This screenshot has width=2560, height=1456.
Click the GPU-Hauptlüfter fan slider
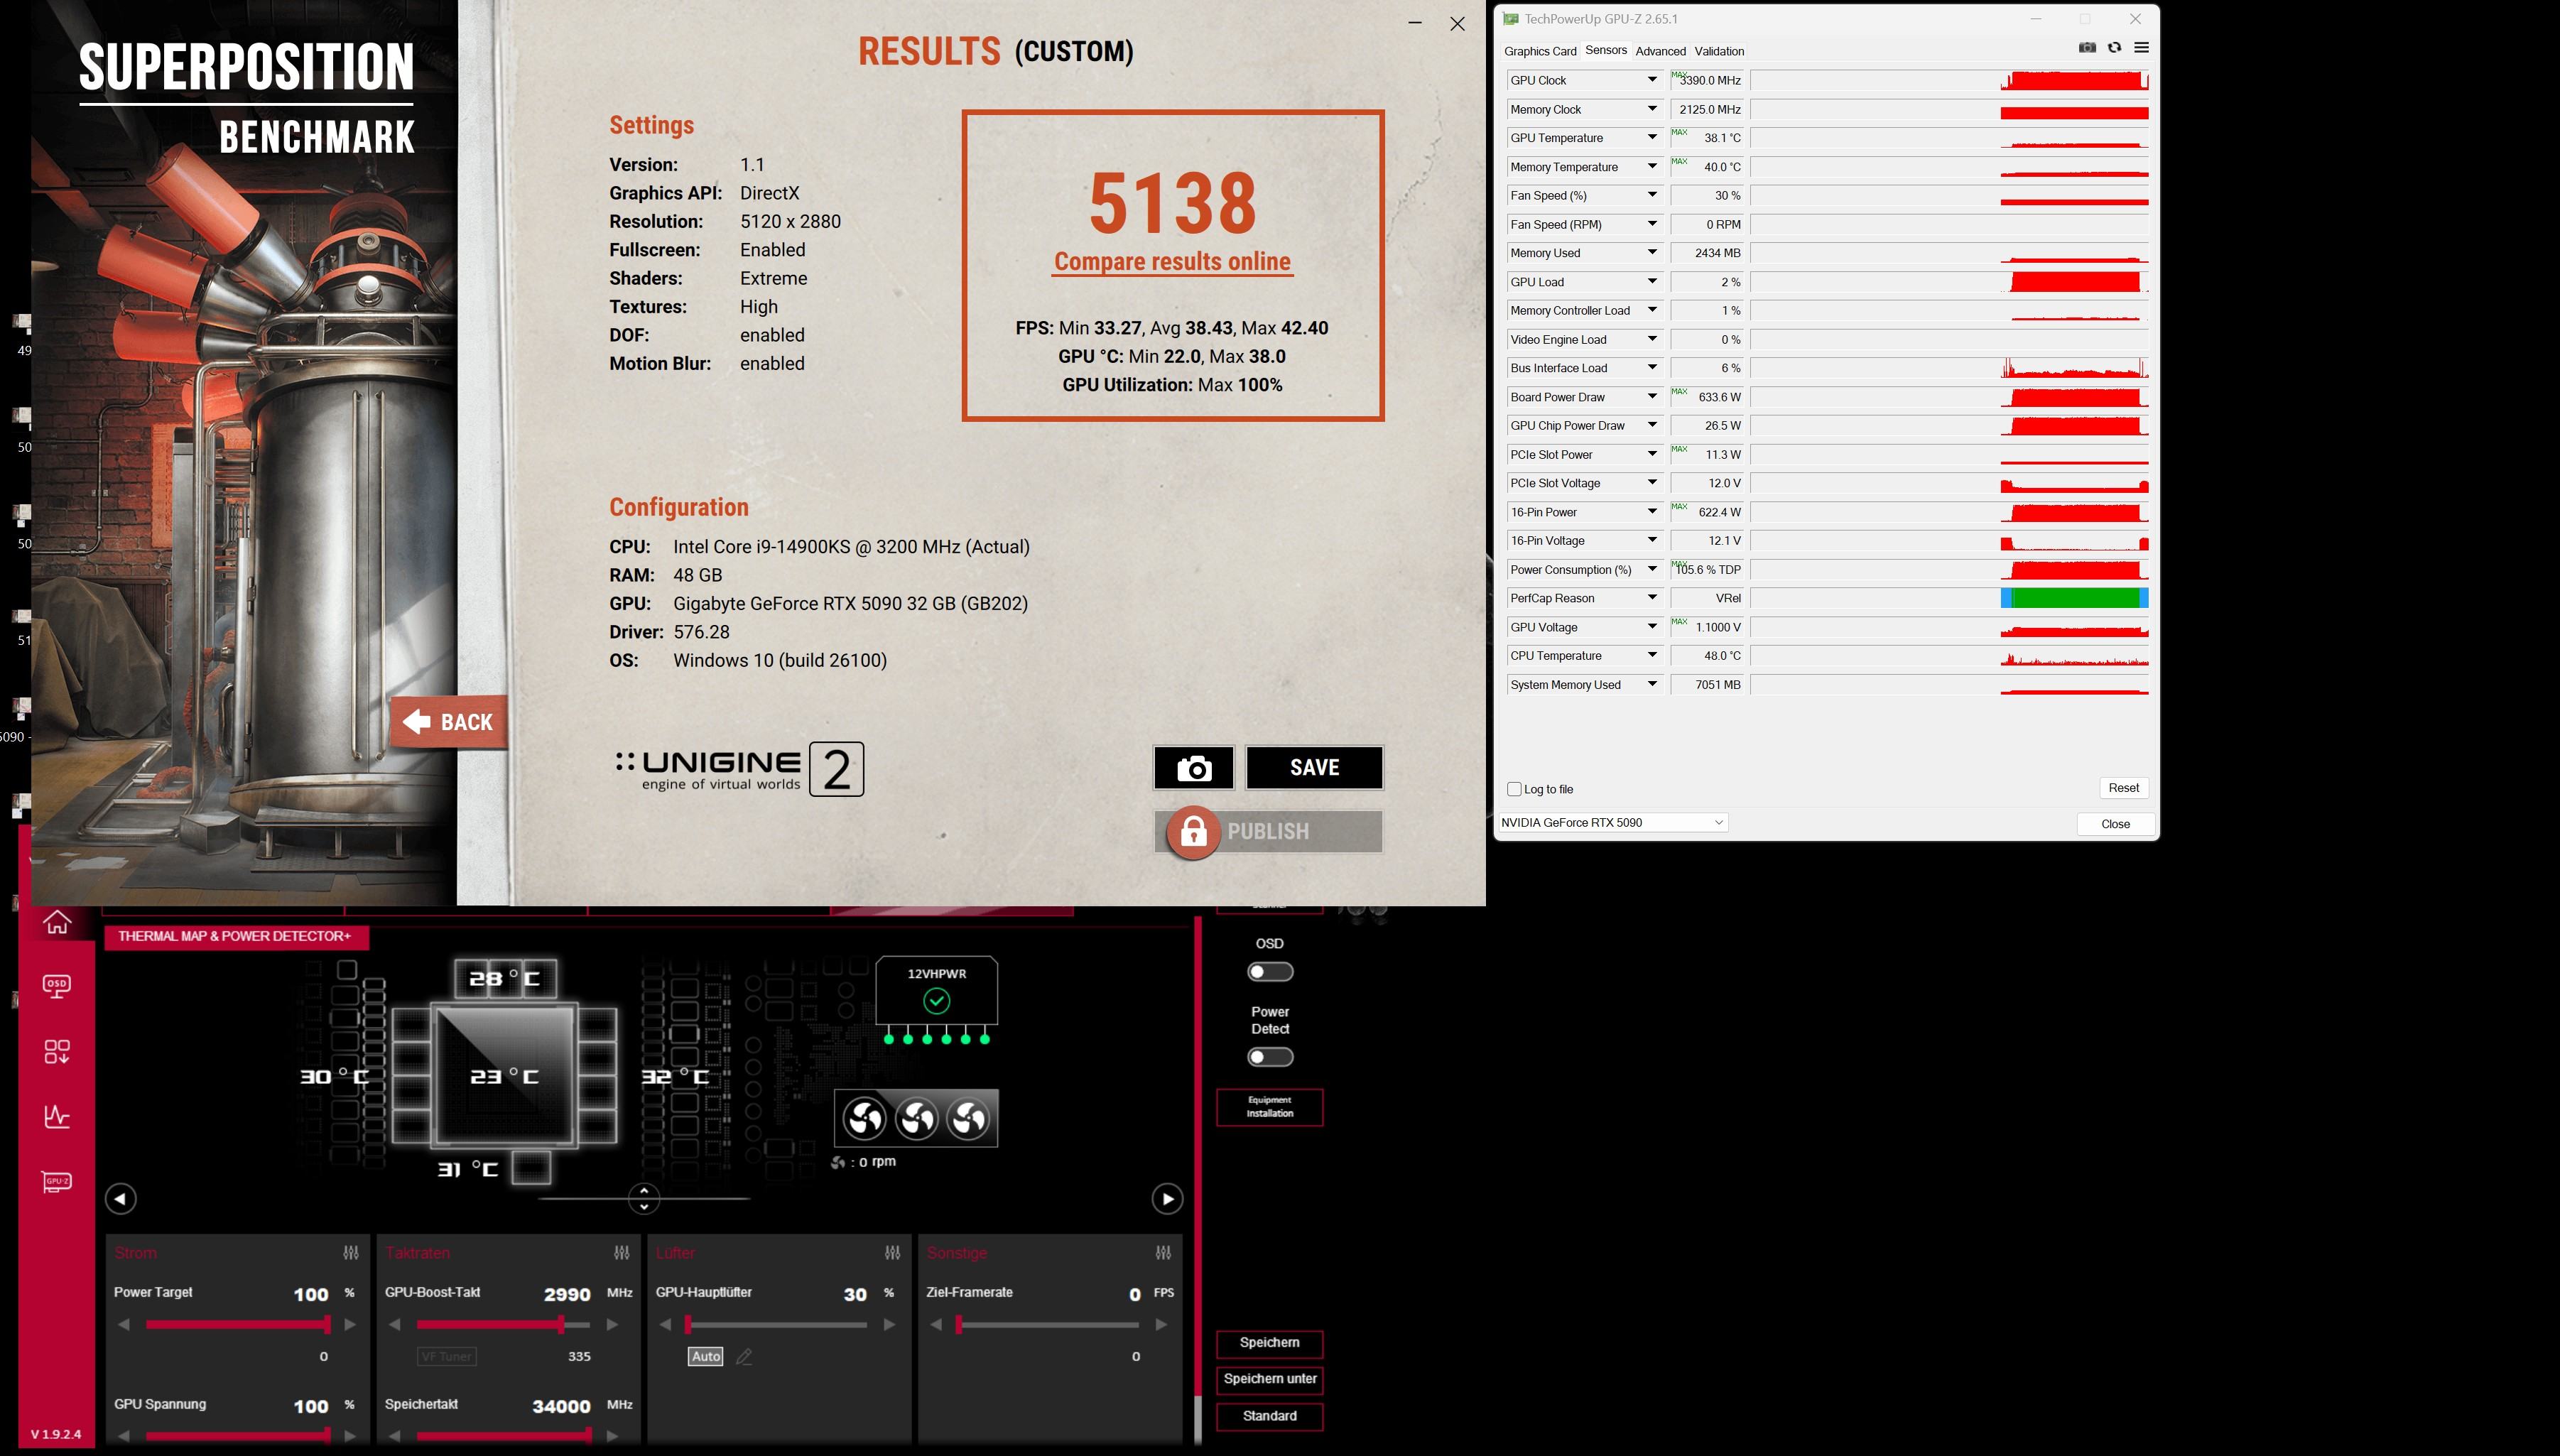click(x=775, y=1325)
